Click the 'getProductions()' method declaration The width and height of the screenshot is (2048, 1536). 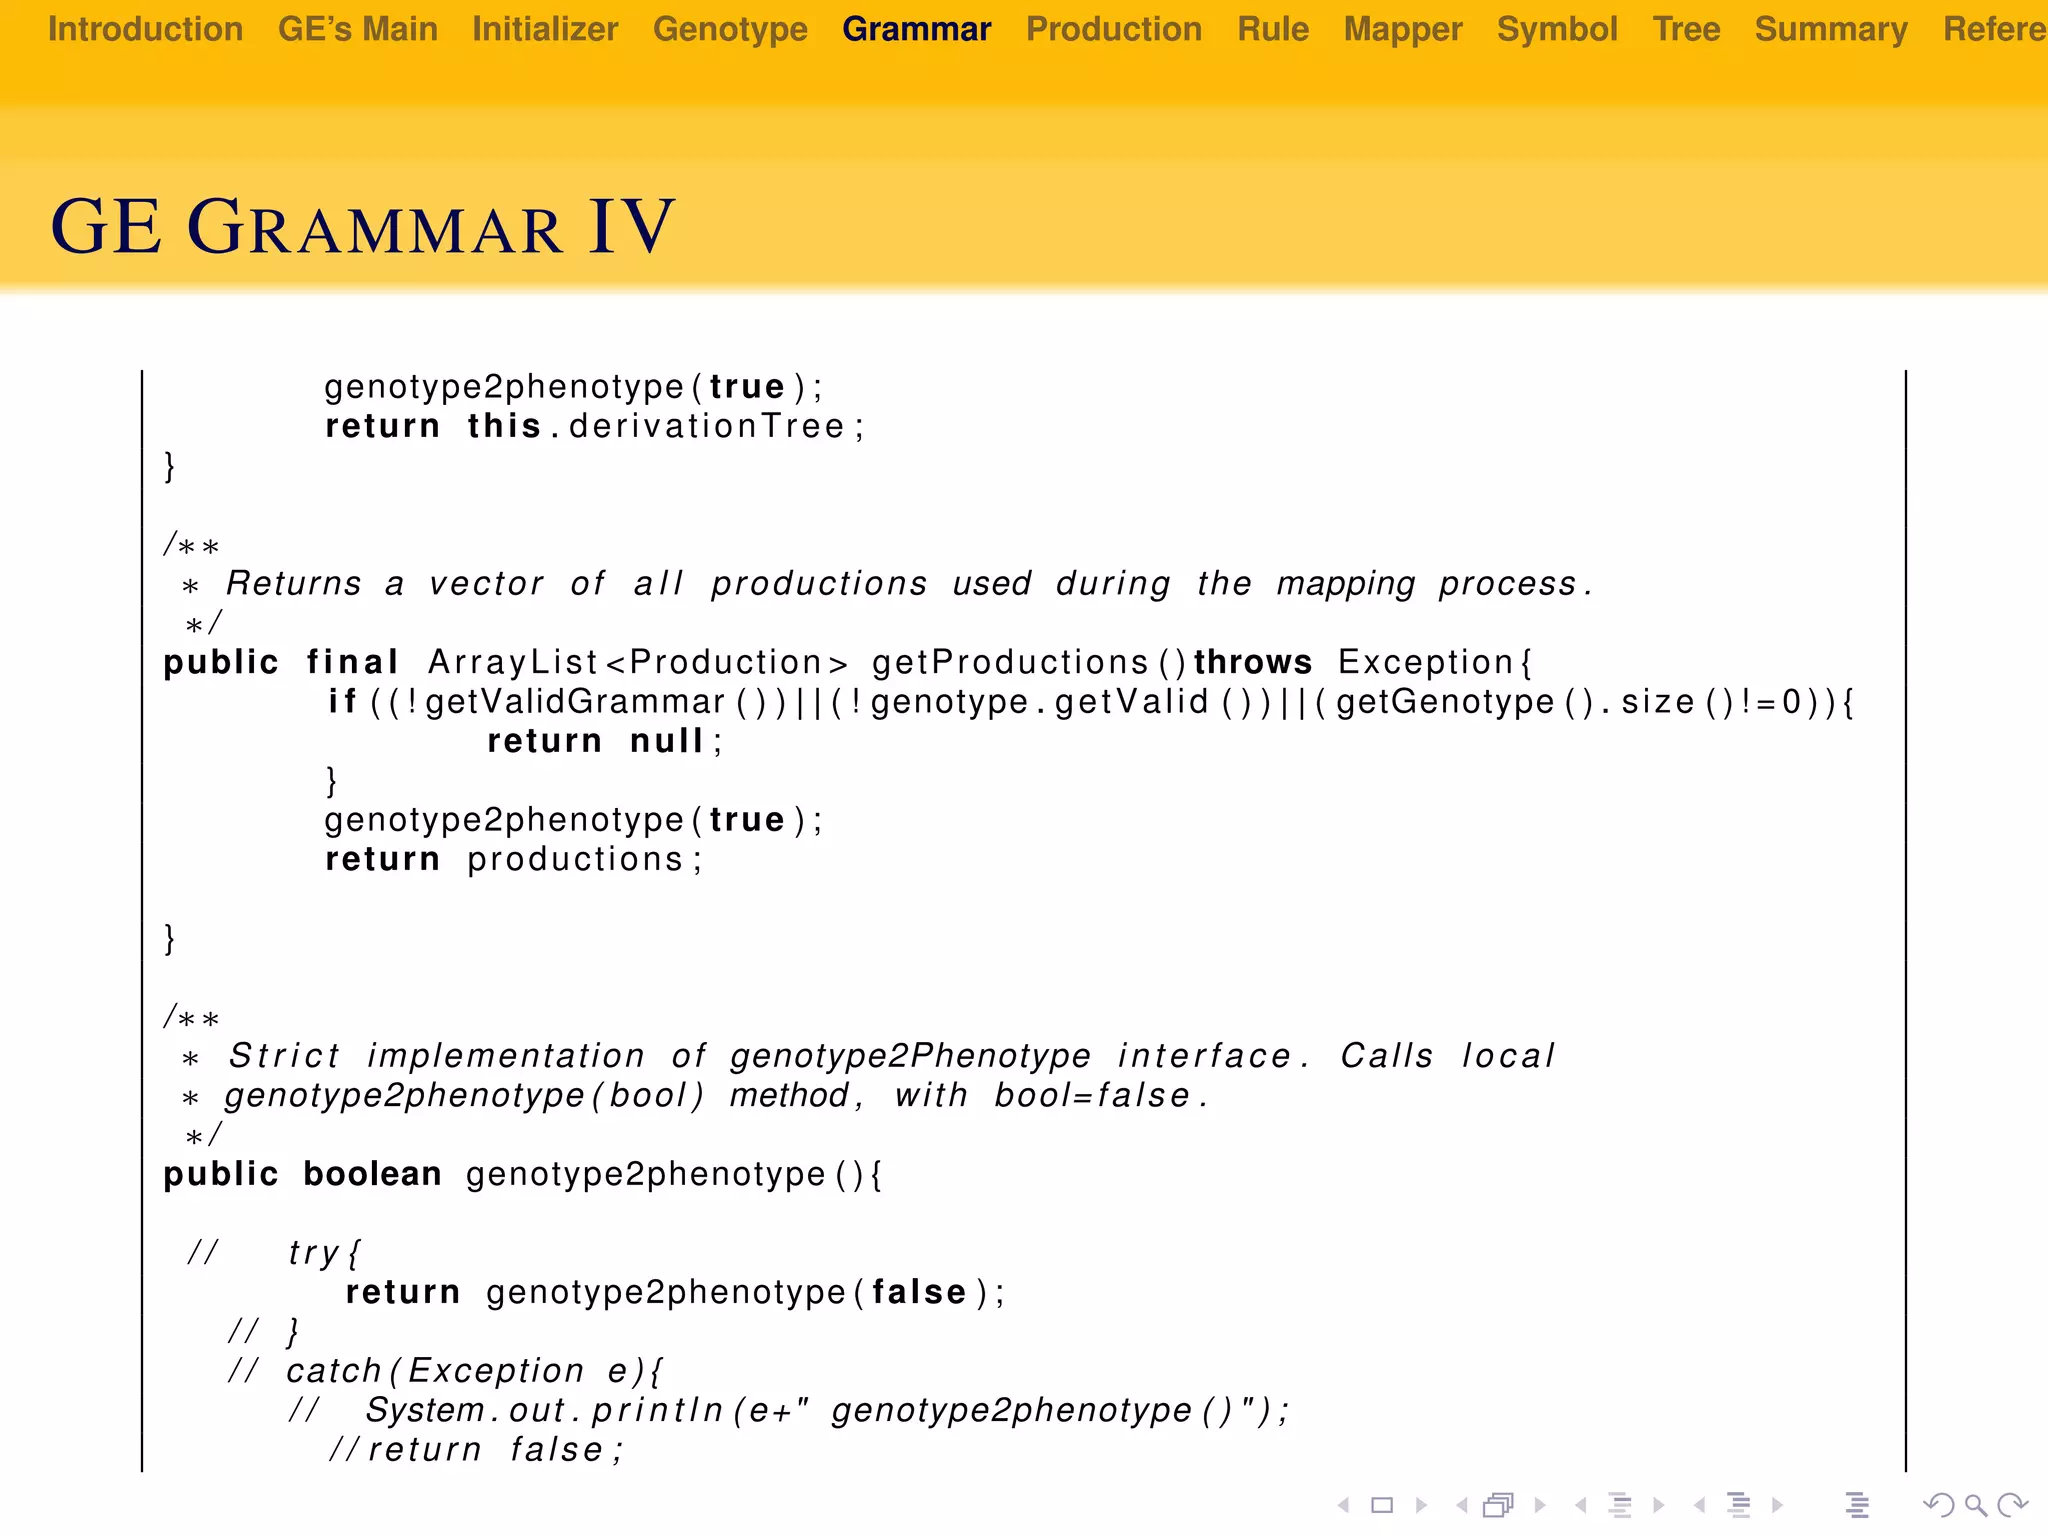coord(847,662)
